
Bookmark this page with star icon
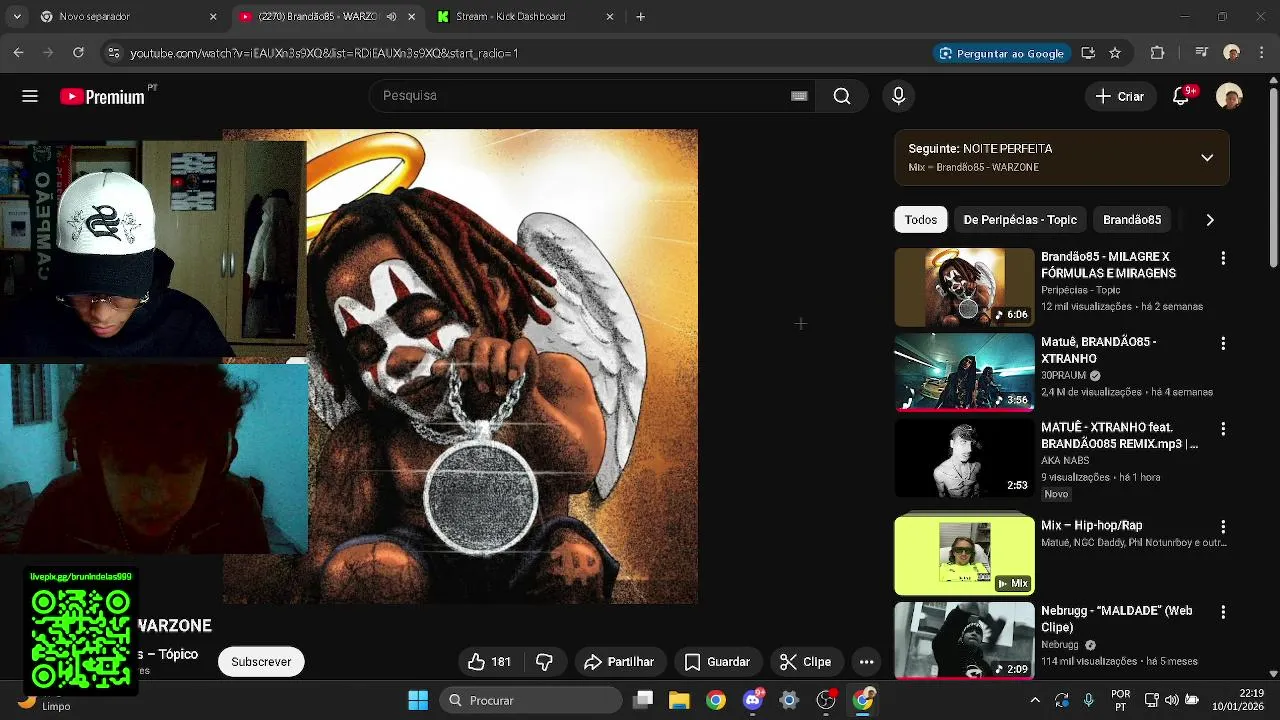(x=1115, y=53)
